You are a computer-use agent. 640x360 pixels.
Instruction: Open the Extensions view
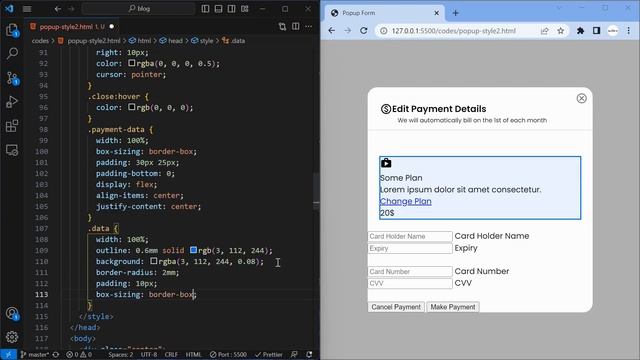12,126
